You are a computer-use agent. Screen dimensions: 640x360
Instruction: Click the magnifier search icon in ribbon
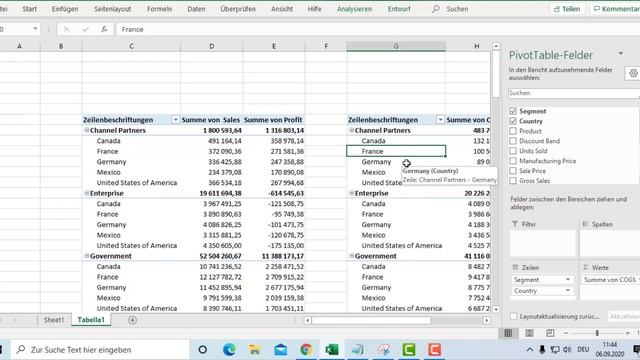tap(436, 9)
